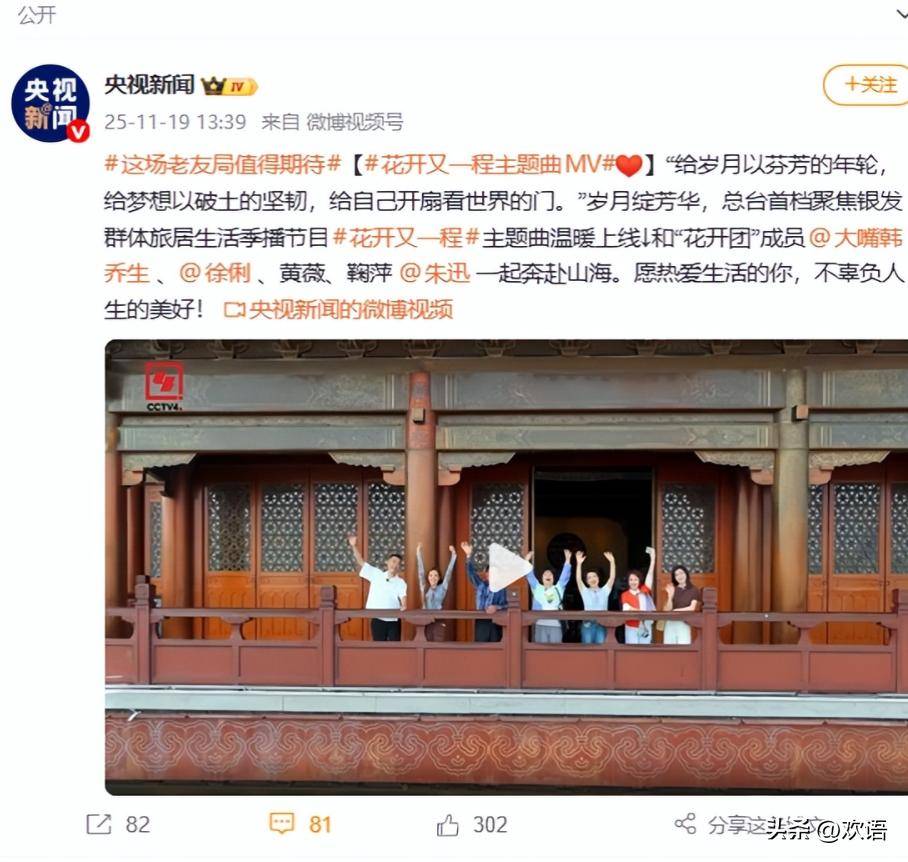This screenshot has width=908, height=862.
Task: Like the post with the thumbs-up icon
Action: click(448, 824)
